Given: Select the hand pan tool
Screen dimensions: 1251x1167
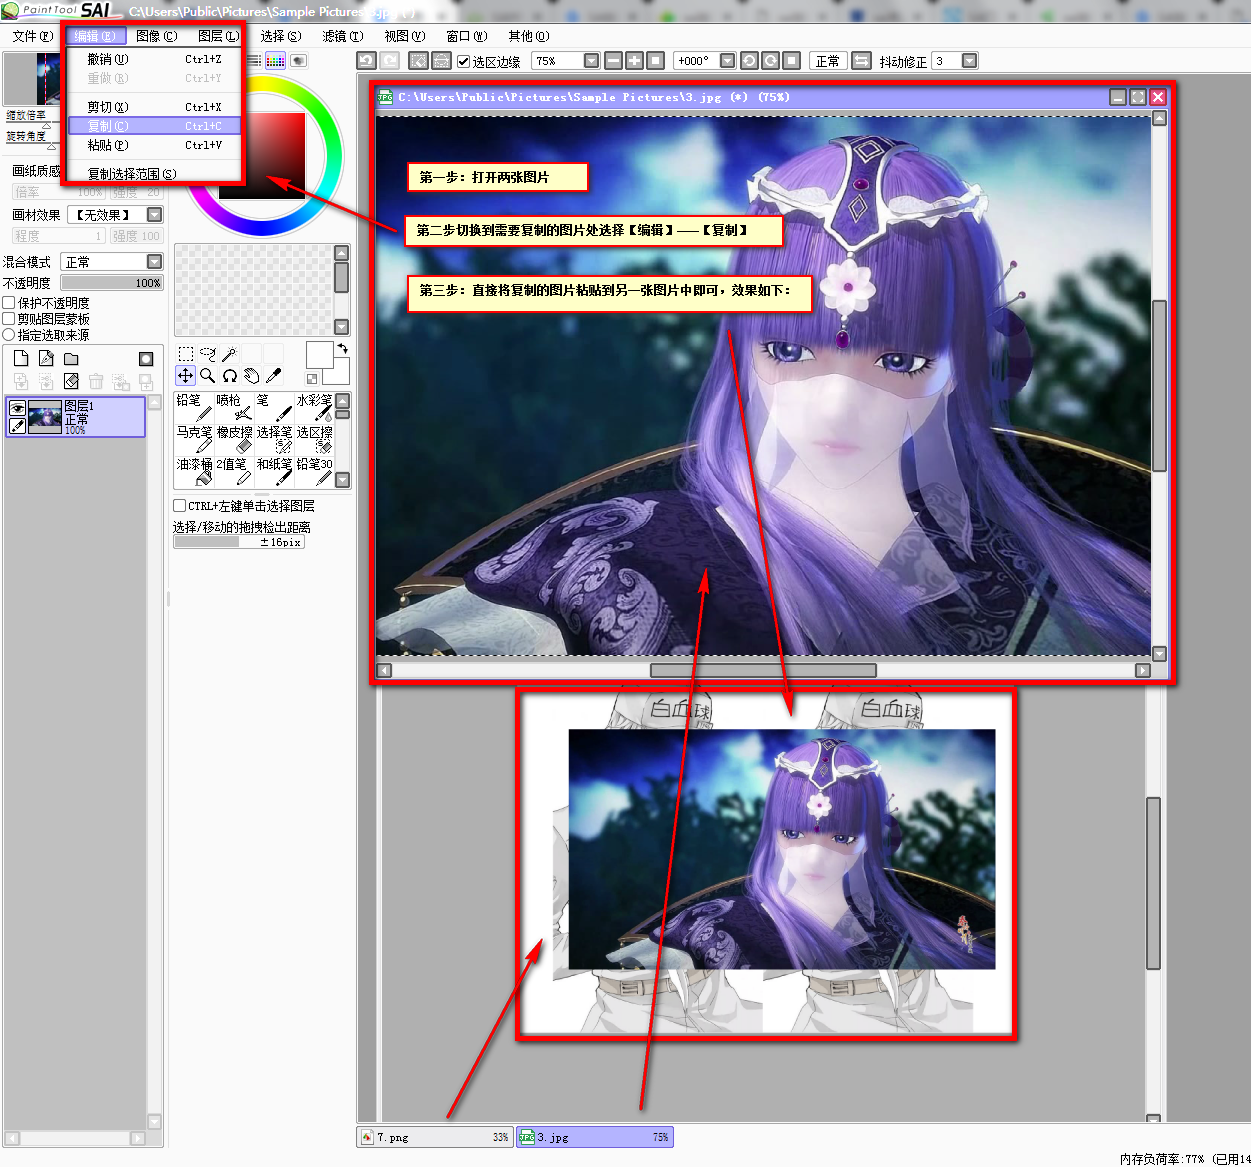Looking at the screenshot, I should click(251, 376).
